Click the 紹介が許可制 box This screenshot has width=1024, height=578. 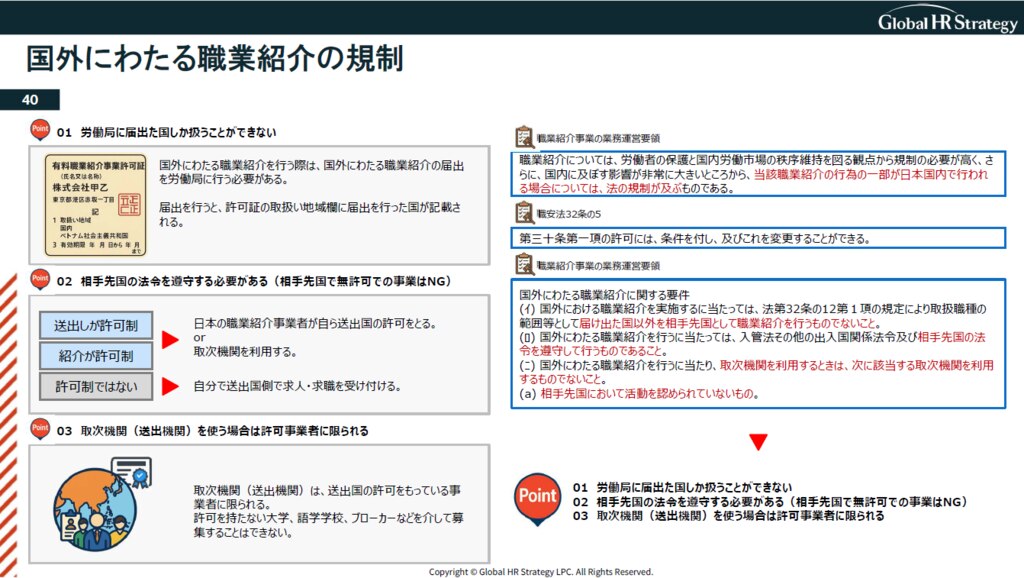[95, 355]
